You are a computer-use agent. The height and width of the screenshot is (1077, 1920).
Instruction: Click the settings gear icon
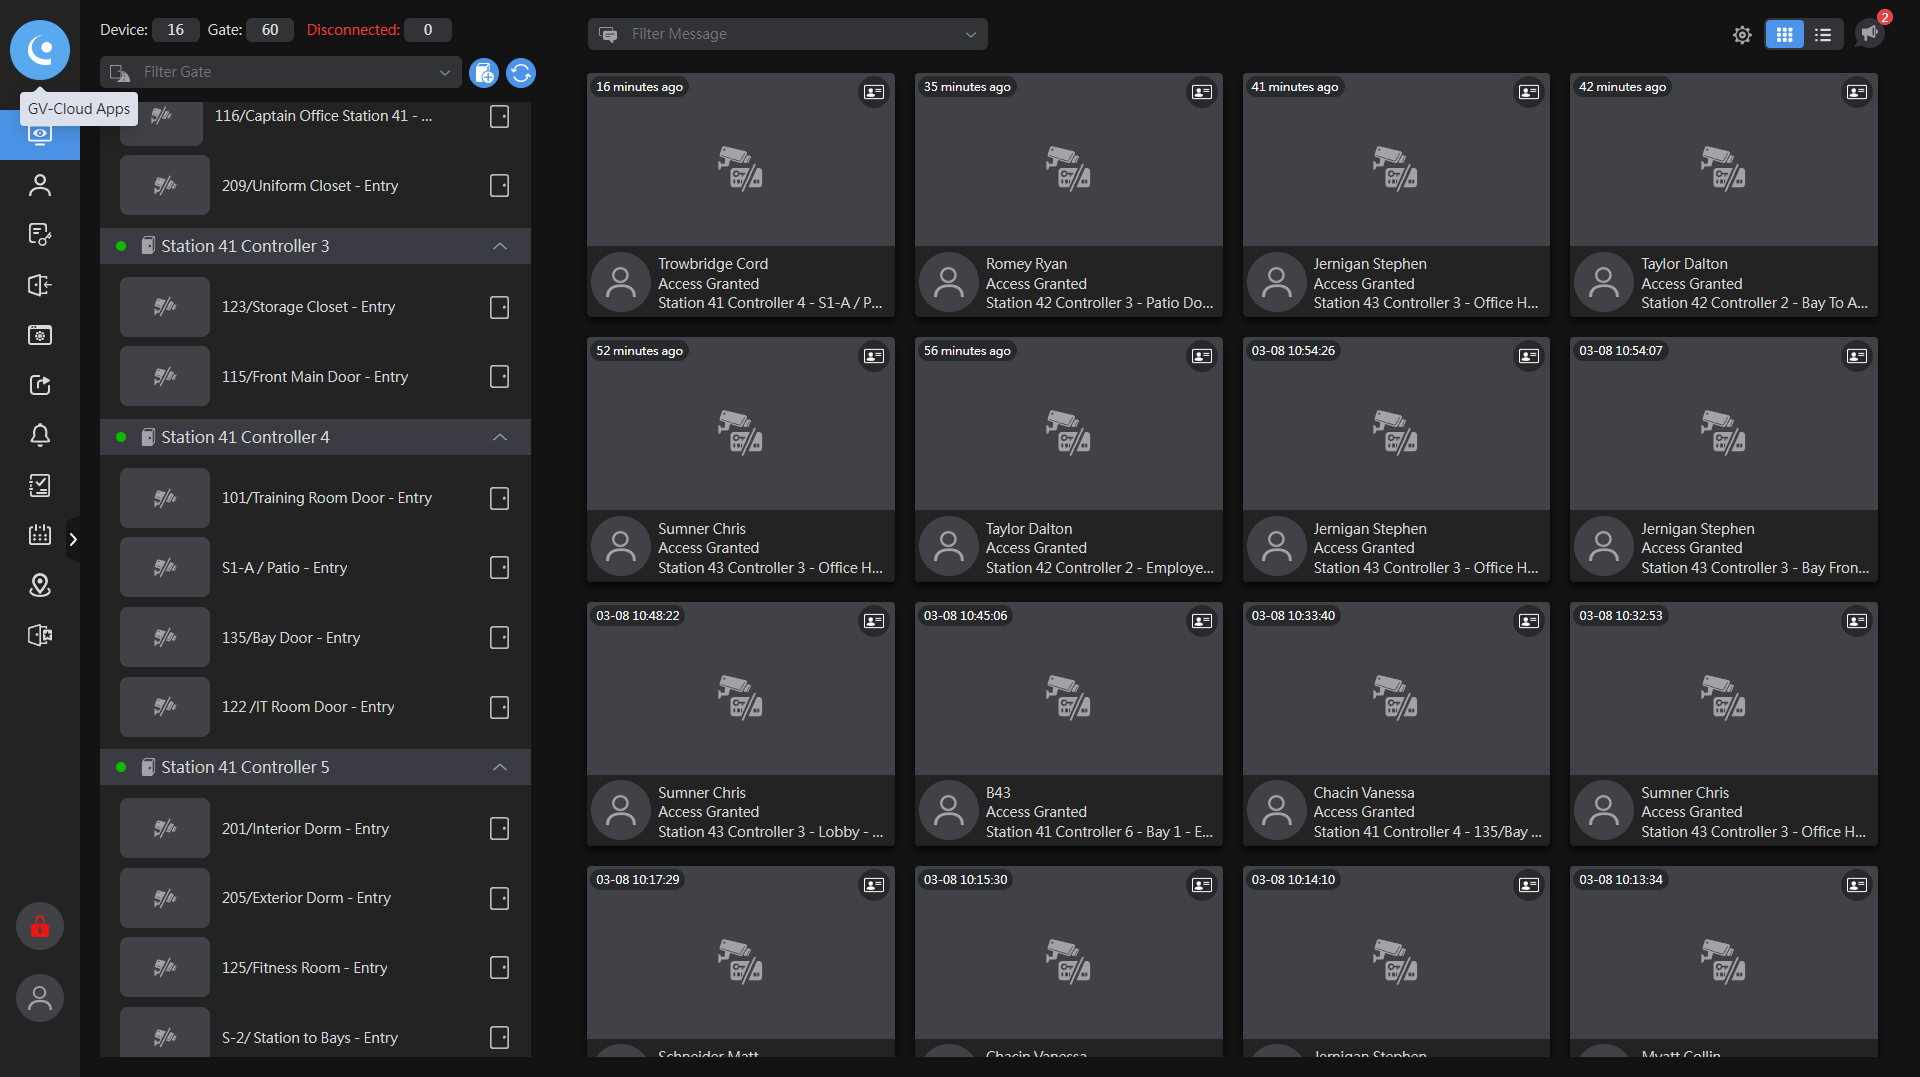[x=1742, y=35]
